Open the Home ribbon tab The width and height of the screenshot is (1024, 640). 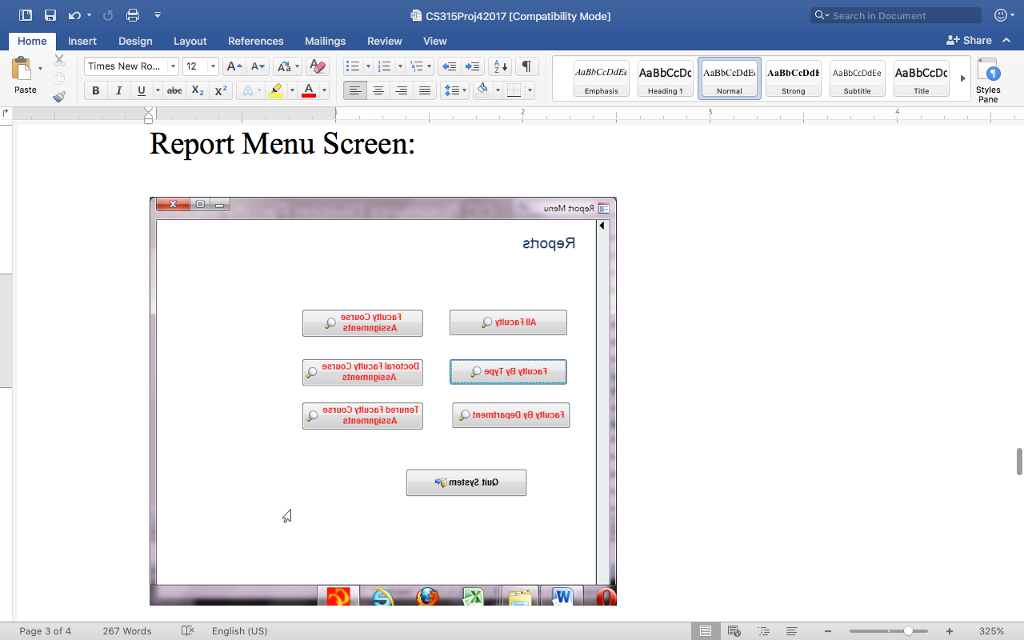point(32,41)
